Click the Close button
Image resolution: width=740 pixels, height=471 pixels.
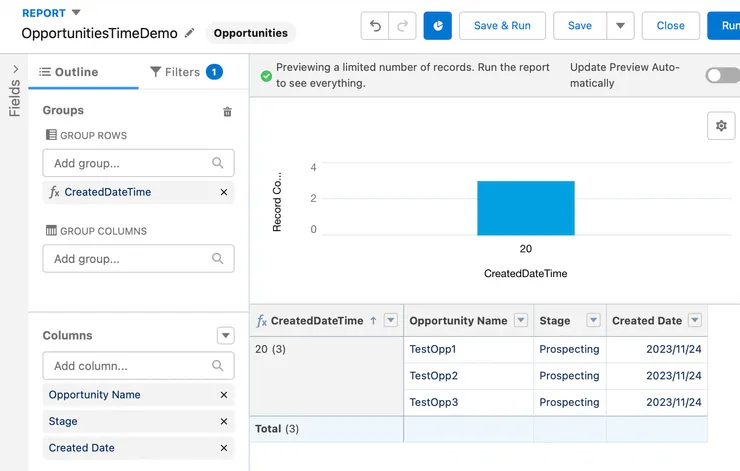(x=670, y=26)
